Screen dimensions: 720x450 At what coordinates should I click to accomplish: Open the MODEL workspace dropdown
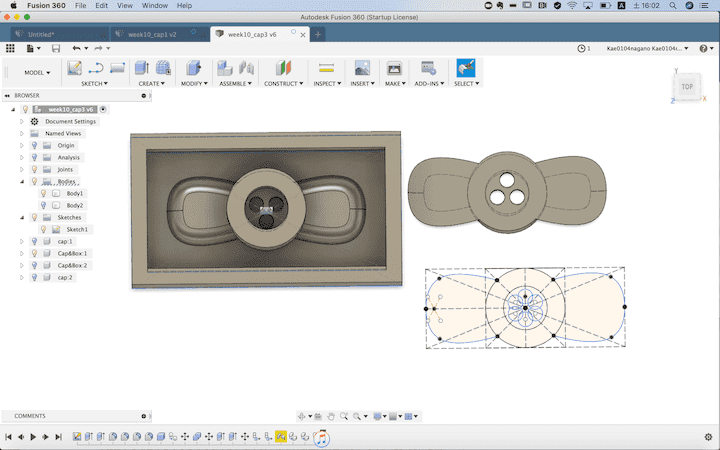tap(38, 72)
